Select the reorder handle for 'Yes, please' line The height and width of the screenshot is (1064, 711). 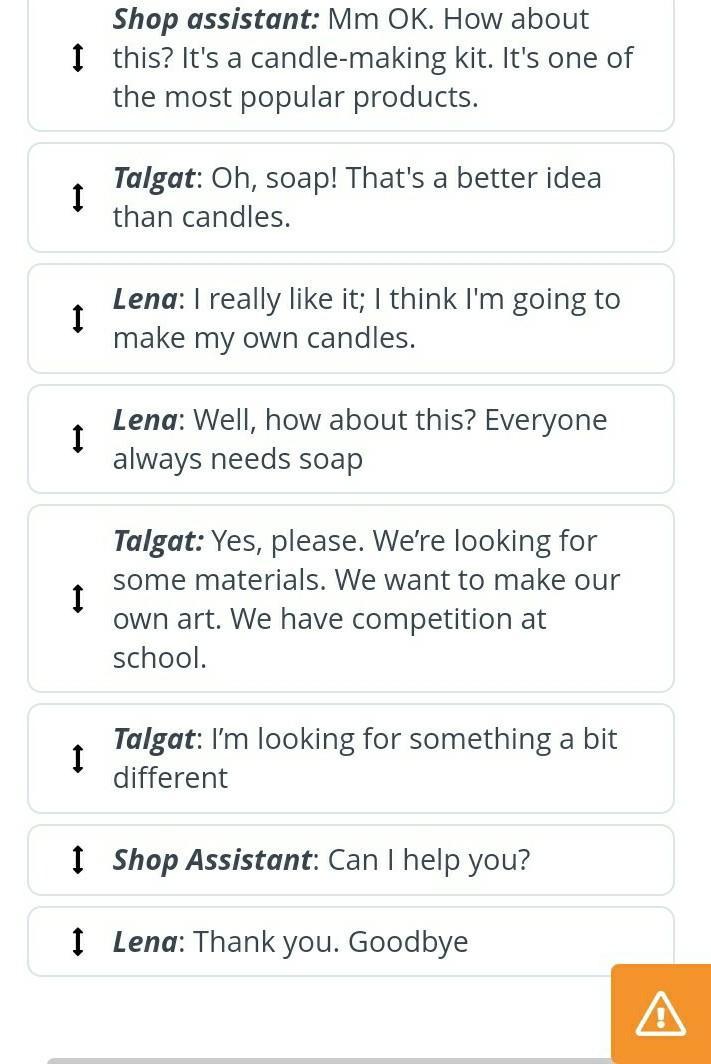click(x=78, y=599)
